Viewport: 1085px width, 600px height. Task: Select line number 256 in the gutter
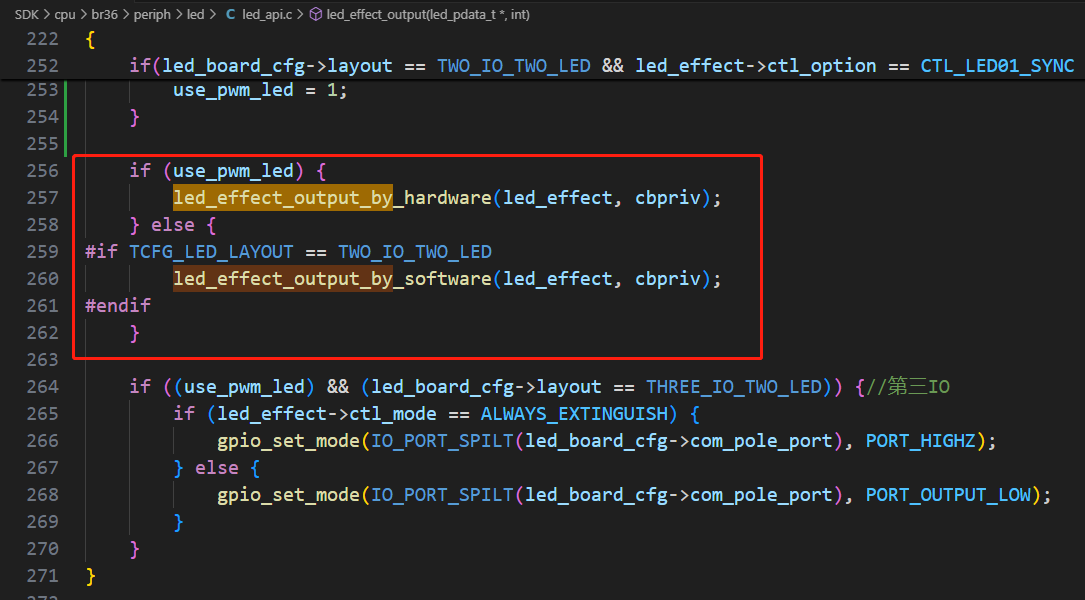click(42, 171)
